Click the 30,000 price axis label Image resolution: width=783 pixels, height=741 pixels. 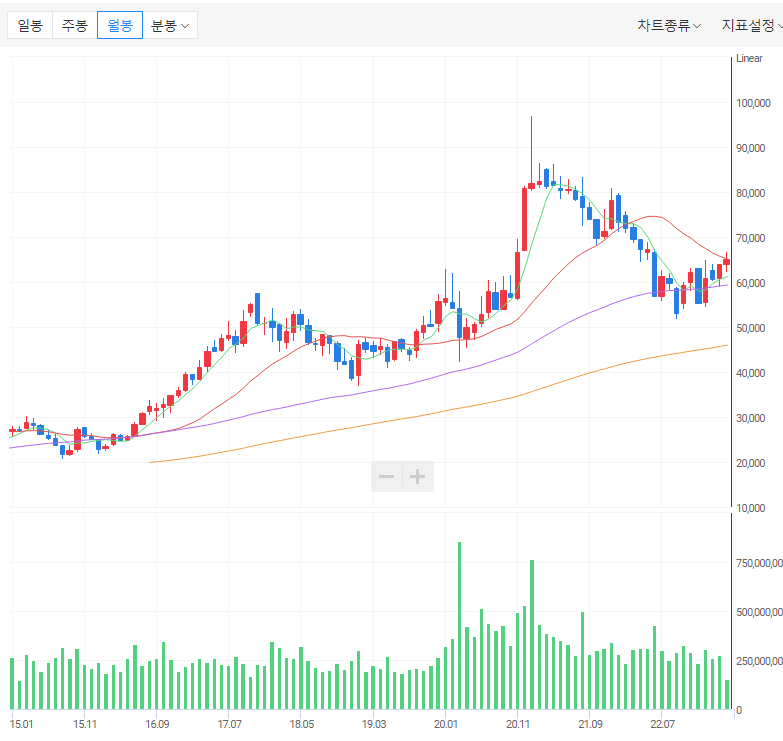pos(751,418)
